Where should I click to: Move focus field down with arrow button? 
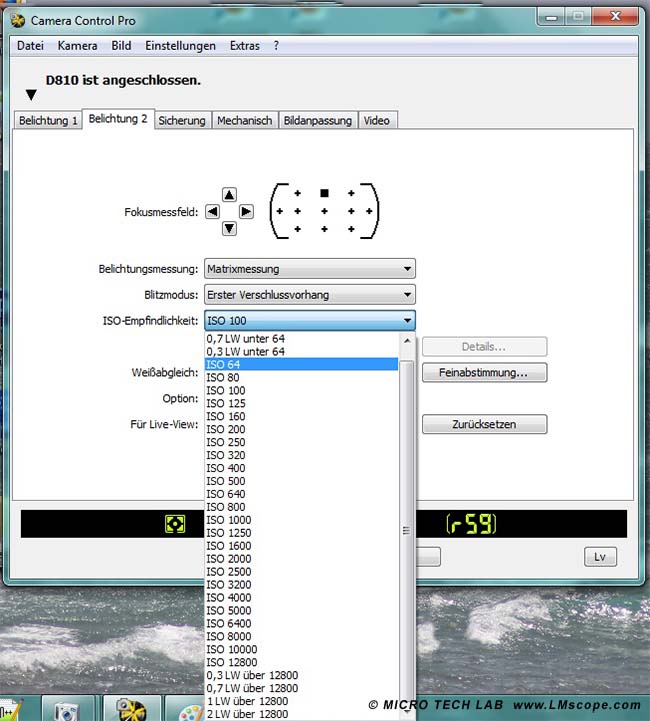coord(229,229)
